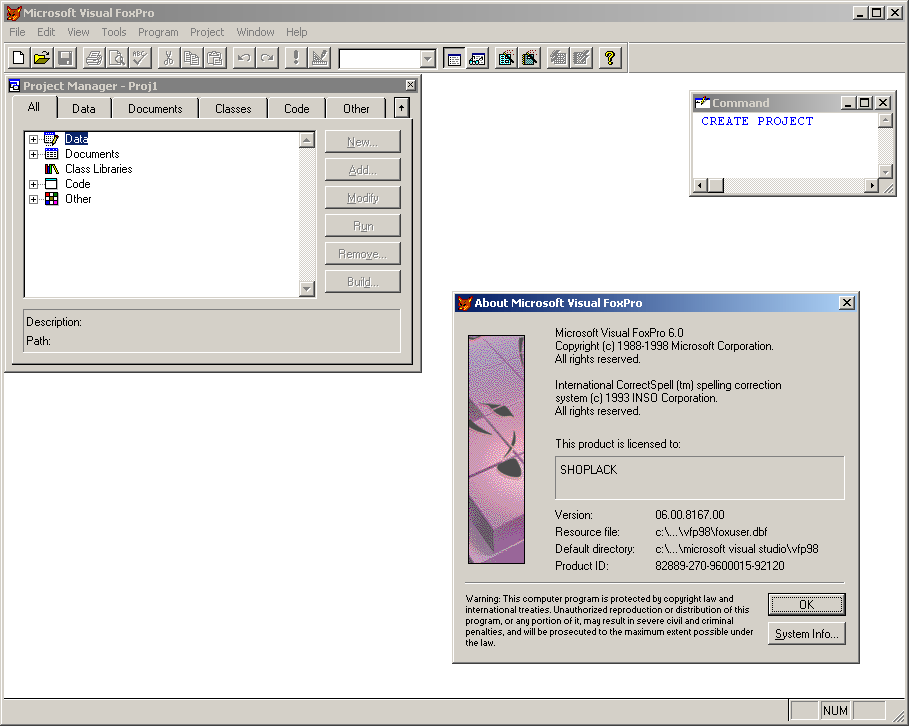Image resolution: width=909 pixels, height=726 pixels.
Task: Click the Modify button
Action: tap(362, 198)
